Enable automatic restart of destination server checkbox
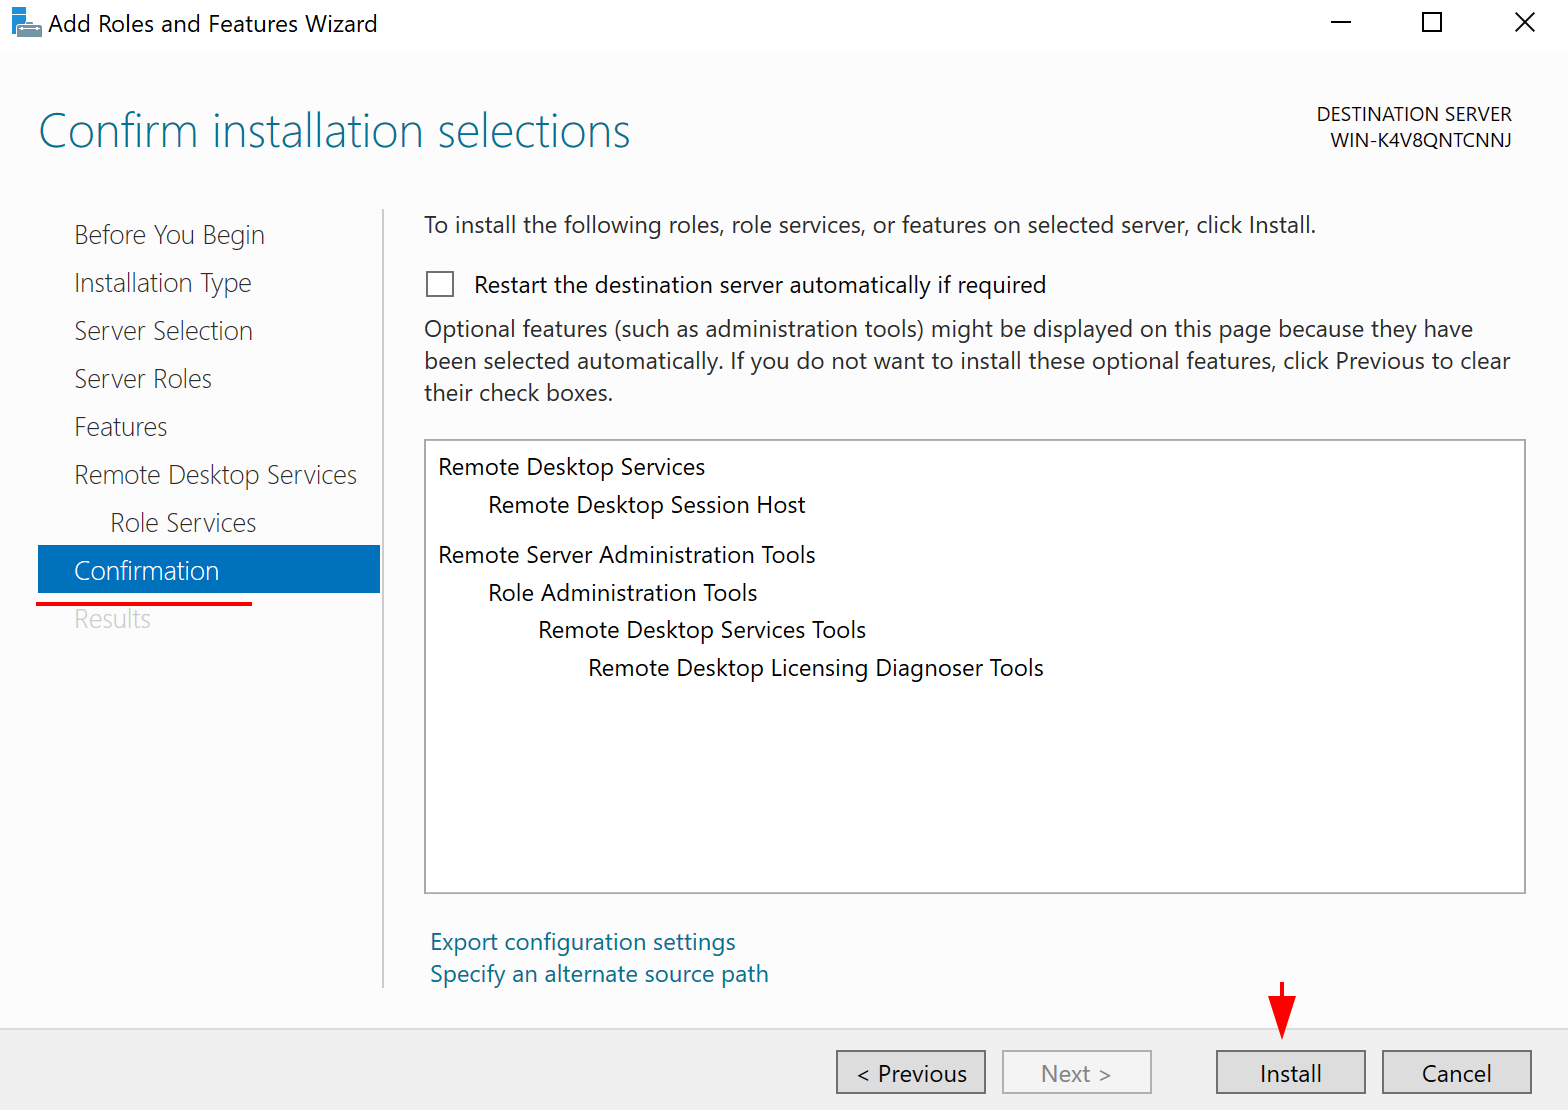Viewport: 1568px width, 1110px height. click(440, 285)
